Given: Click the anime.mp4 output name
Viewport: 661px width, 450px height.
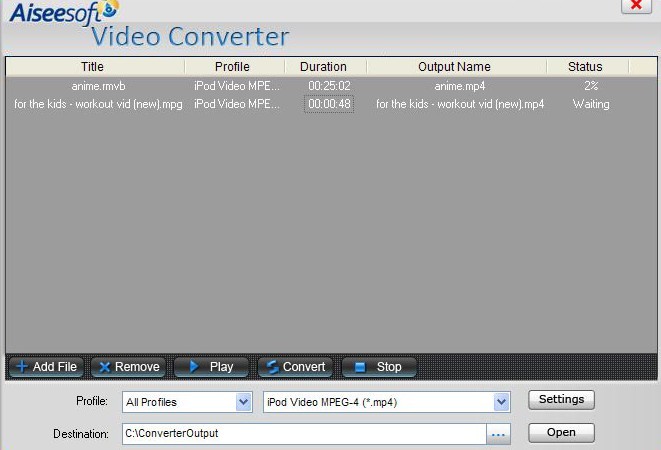Looking at the screenshot, I should (460, 86).
